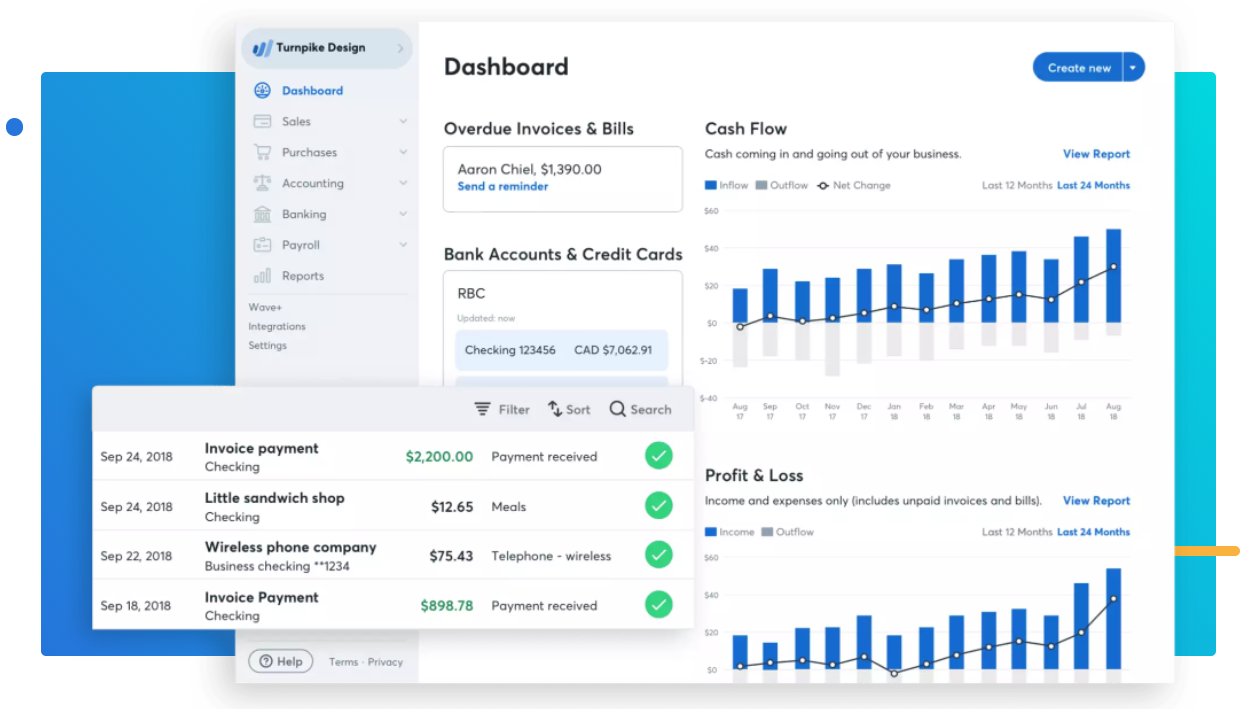1253x709 pixels.
Task: Select Last 24 Months for Cash Flow
Action: click(1093, 185)
